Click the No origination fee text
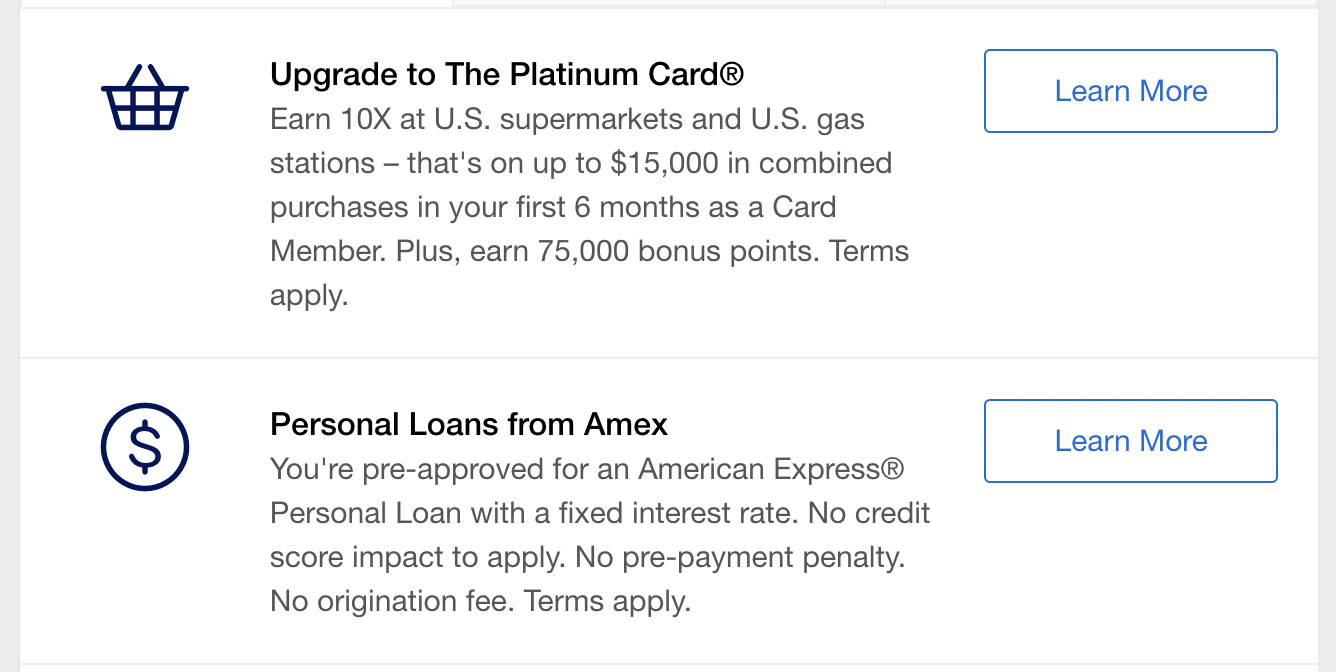 tap(392, 601)
